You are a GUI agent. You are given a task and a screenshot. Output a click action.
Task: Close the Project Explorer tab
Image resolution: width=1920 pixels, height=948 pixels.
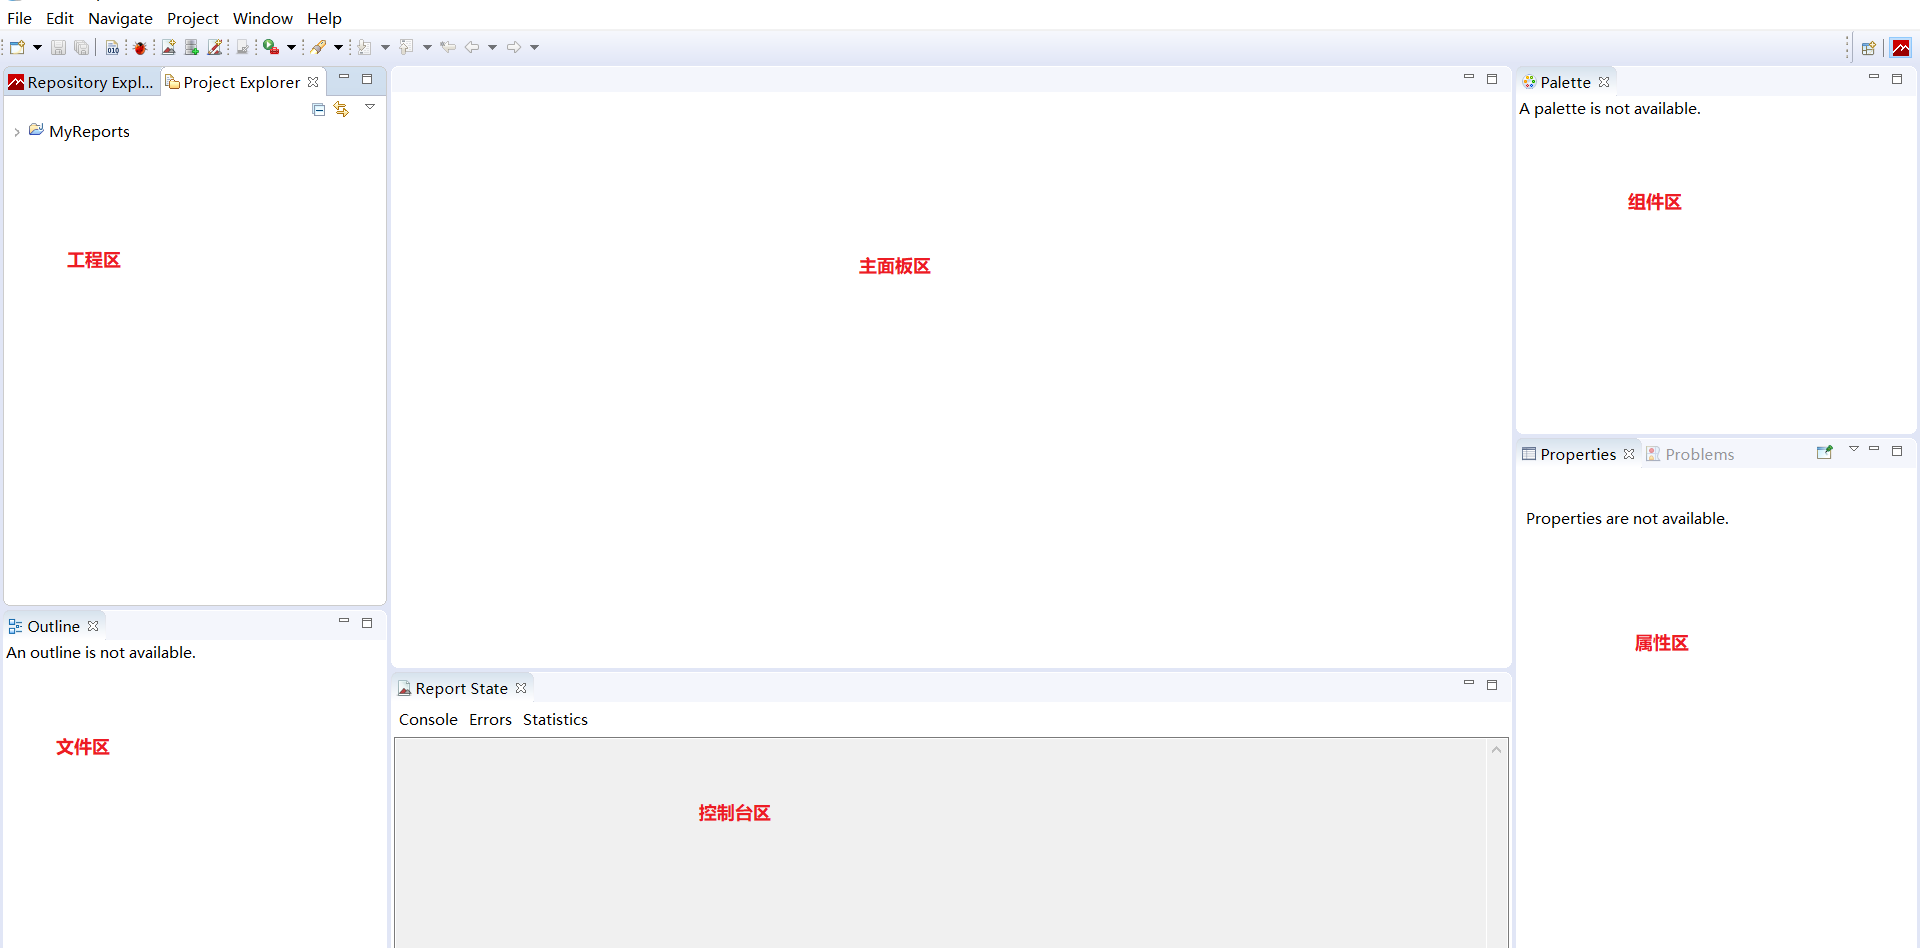[x=313, y=82]
